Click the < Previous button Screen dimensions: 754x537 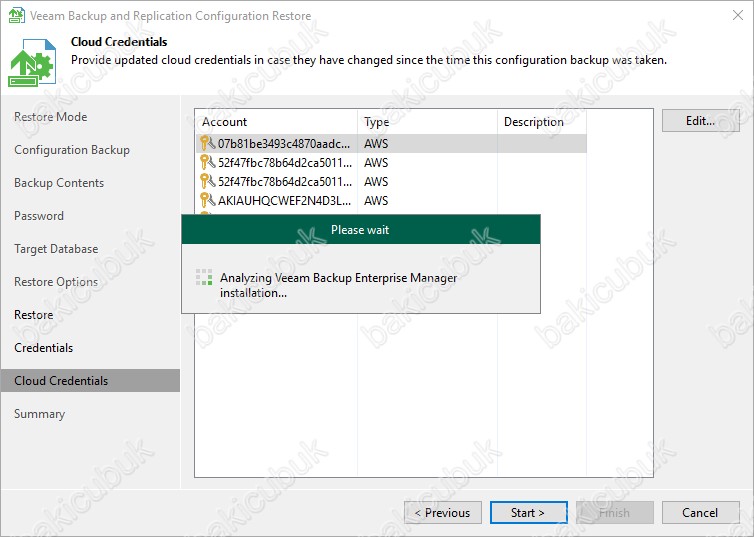[443, 512]
